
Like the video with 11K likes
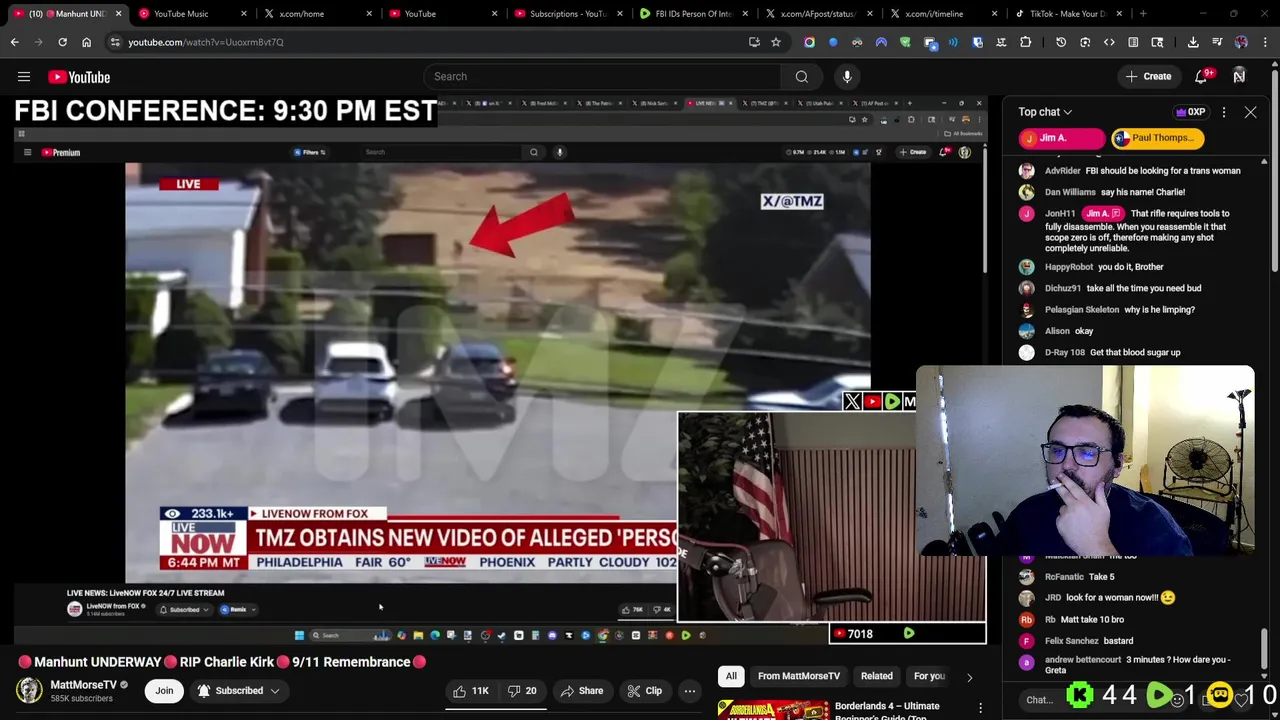pos(471,690)
